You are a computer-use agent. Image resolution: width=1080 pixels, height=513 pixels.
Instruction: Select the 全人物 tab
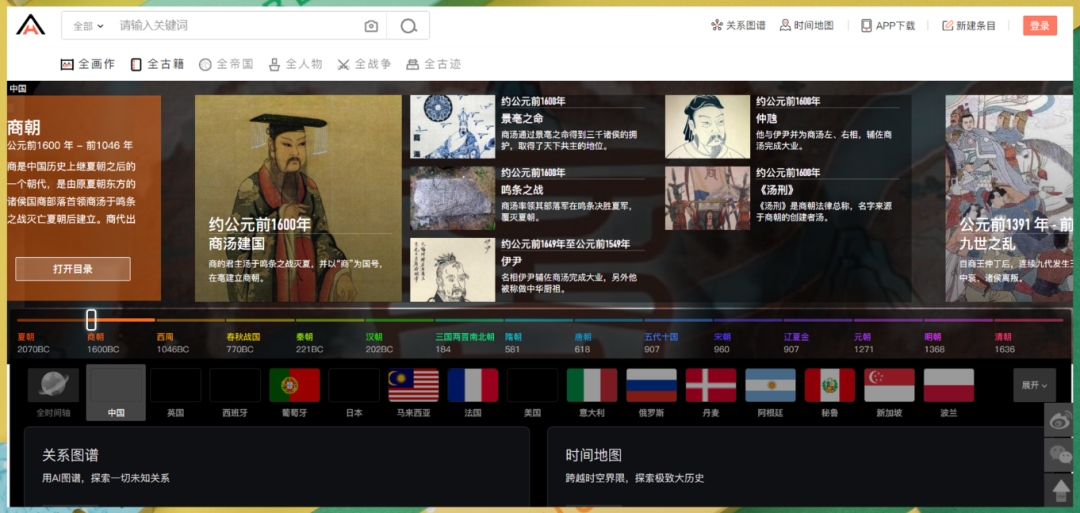[x=295, y=64]
